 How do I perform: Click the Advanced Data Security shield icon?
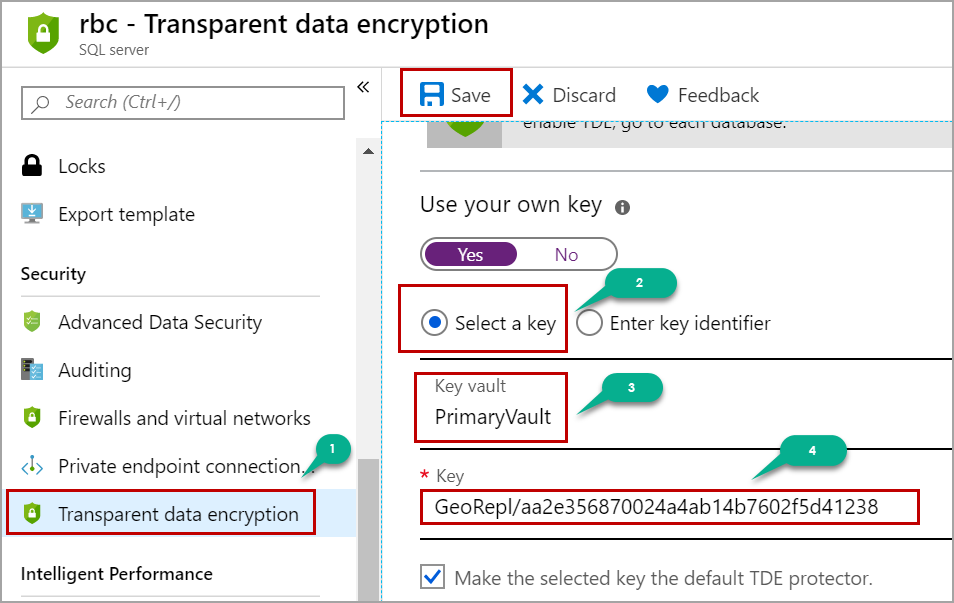(32, 322)
